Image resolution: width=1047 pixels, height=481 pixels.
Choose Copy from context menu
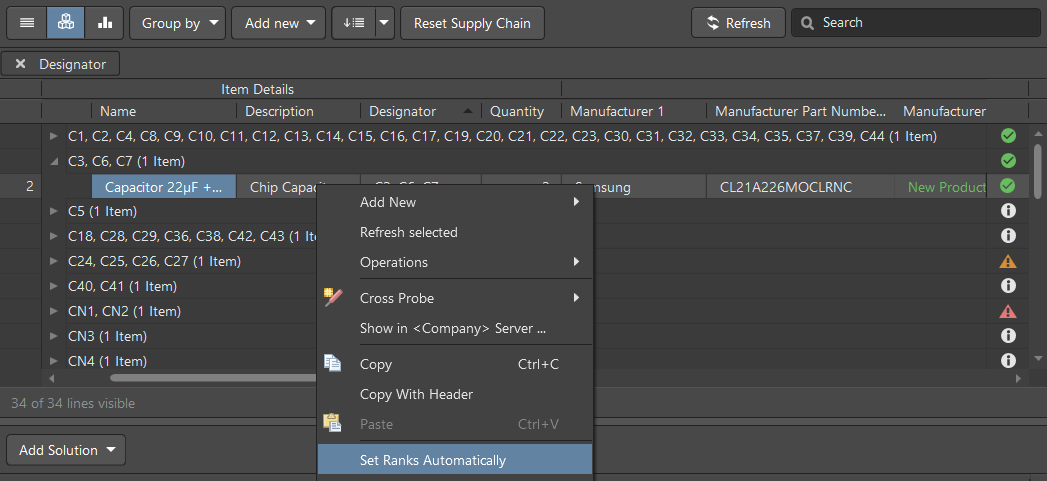[x=455, y=364]
